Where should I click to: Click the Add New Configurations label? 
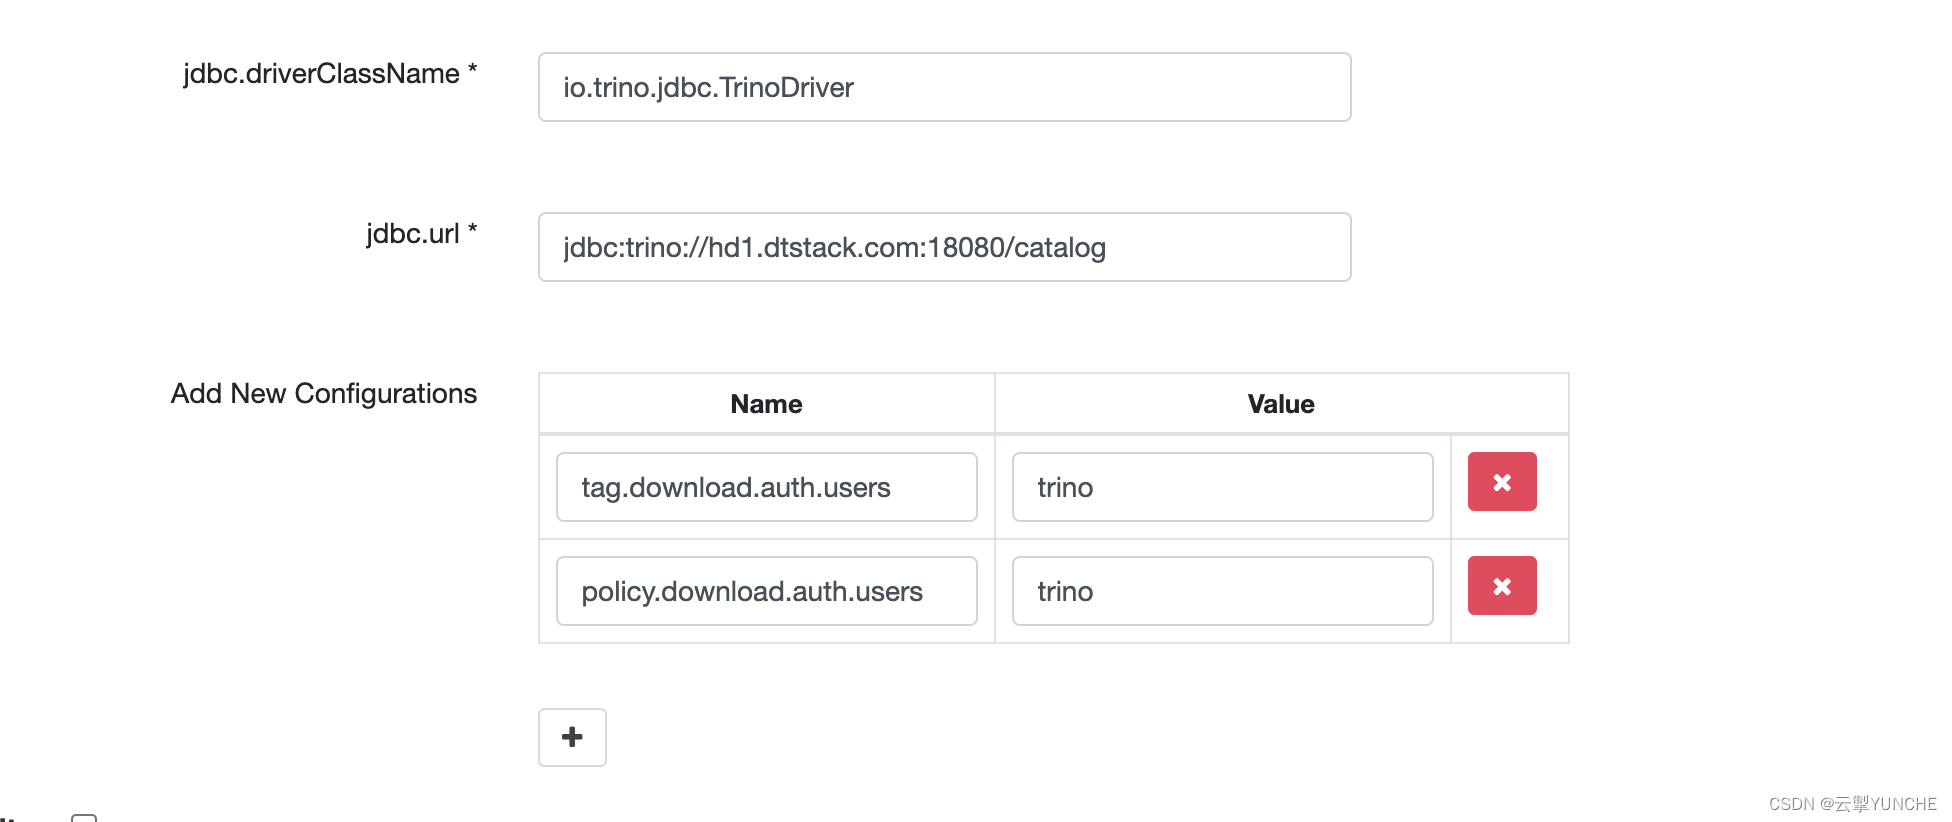click(x=324, y=394)
